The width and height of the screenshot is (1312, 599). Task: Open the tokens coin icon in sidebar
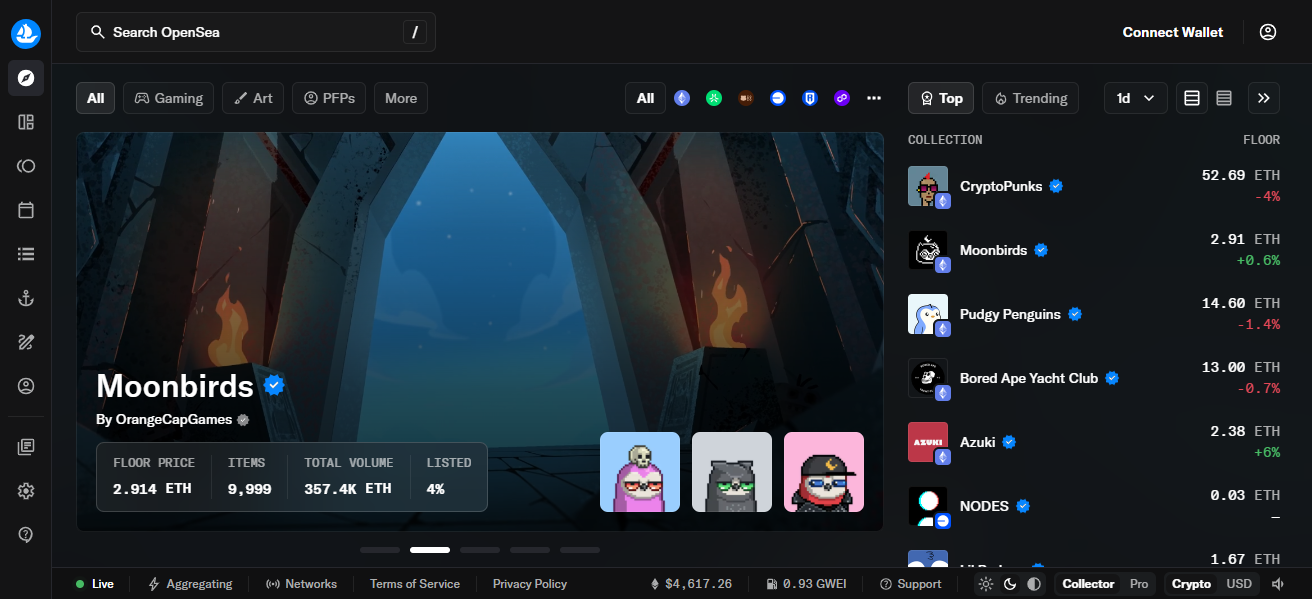[26, 166]
